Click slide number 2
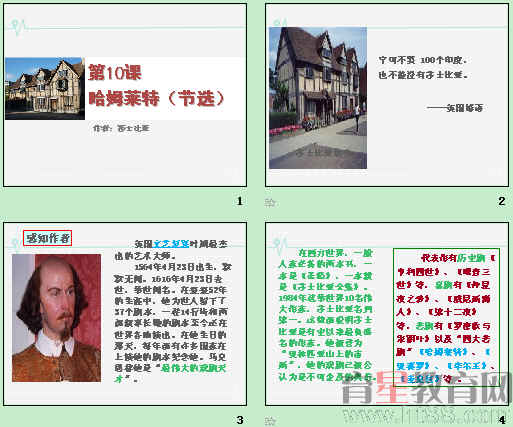Image resolution: width=513 pixels, height=427 pixels. point(502,201)
